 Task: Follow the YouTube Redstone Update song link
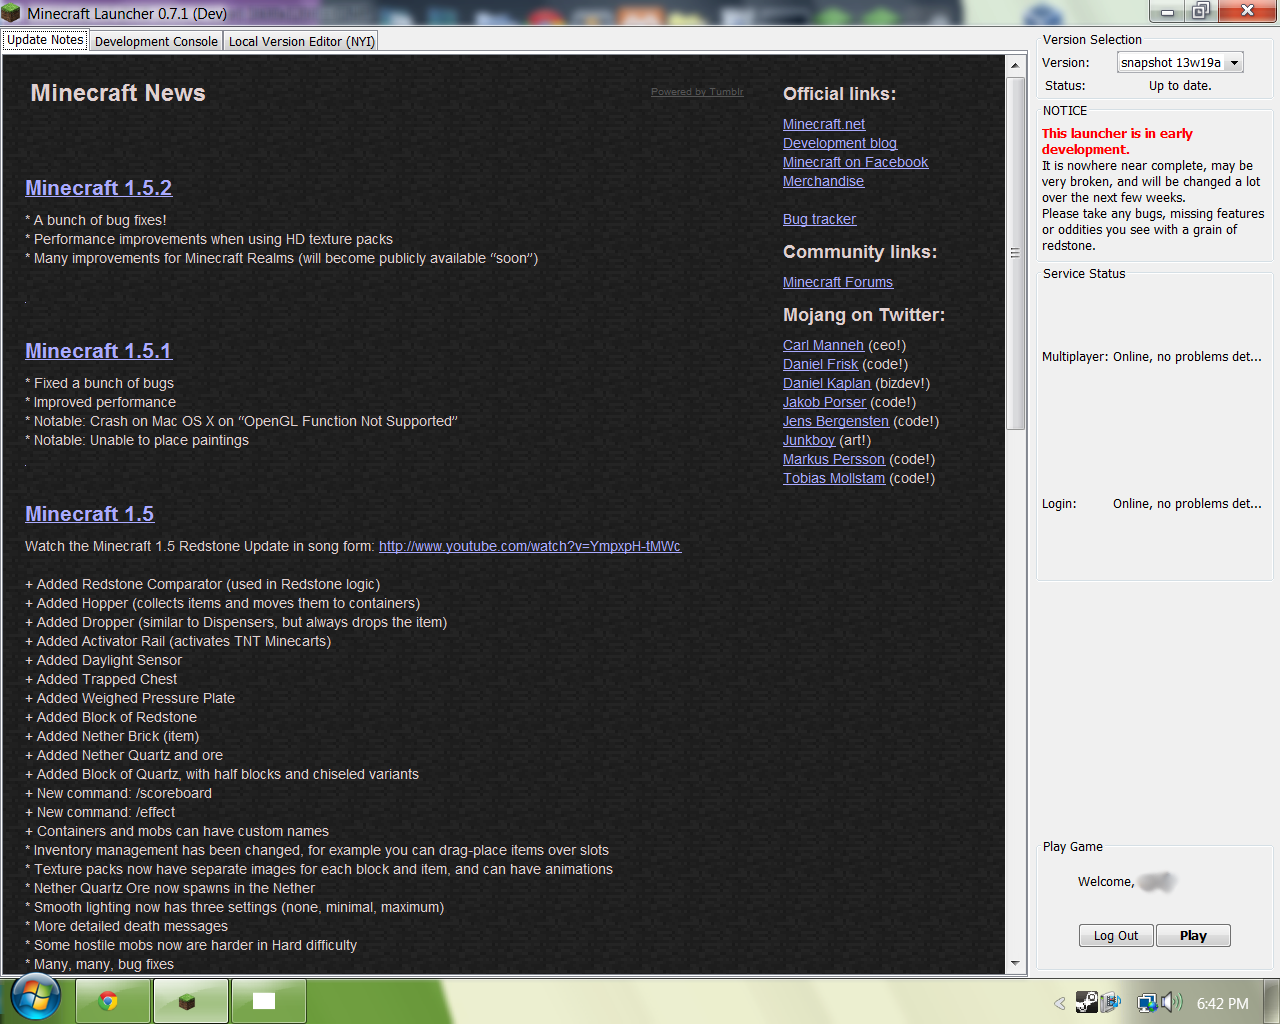[530, 546]
